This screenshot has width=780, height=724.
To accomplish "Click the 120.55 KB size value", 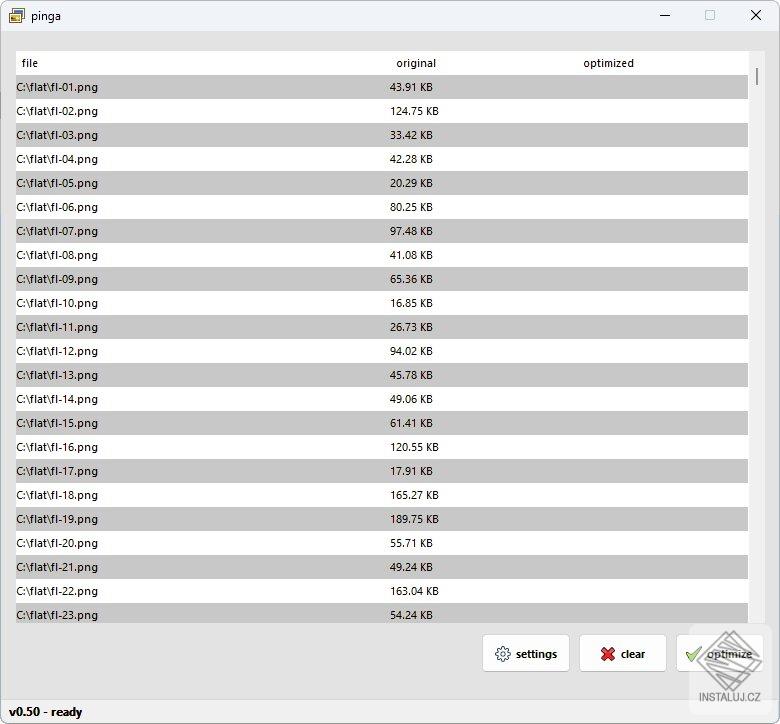I will (x=414, y=447).
